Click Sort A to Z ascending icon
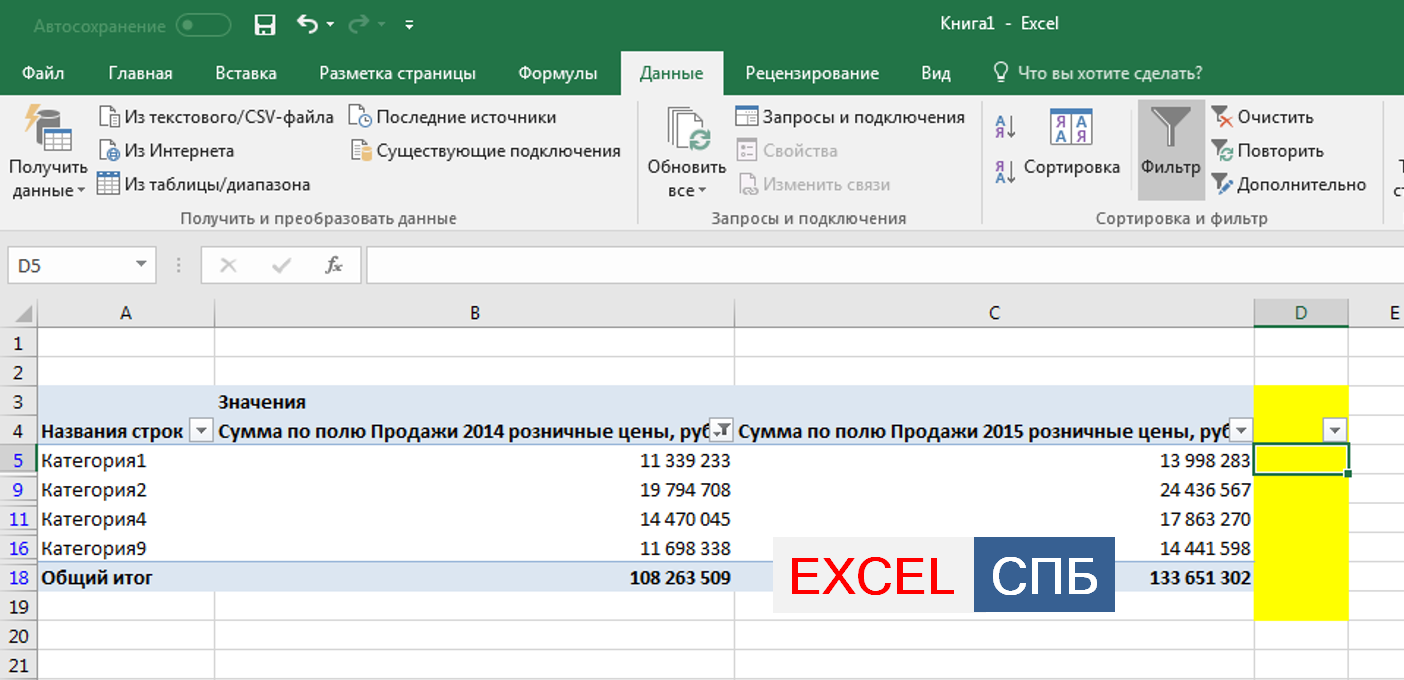1404x680 pixels. pyautogui.click(x=1005, y=127)
